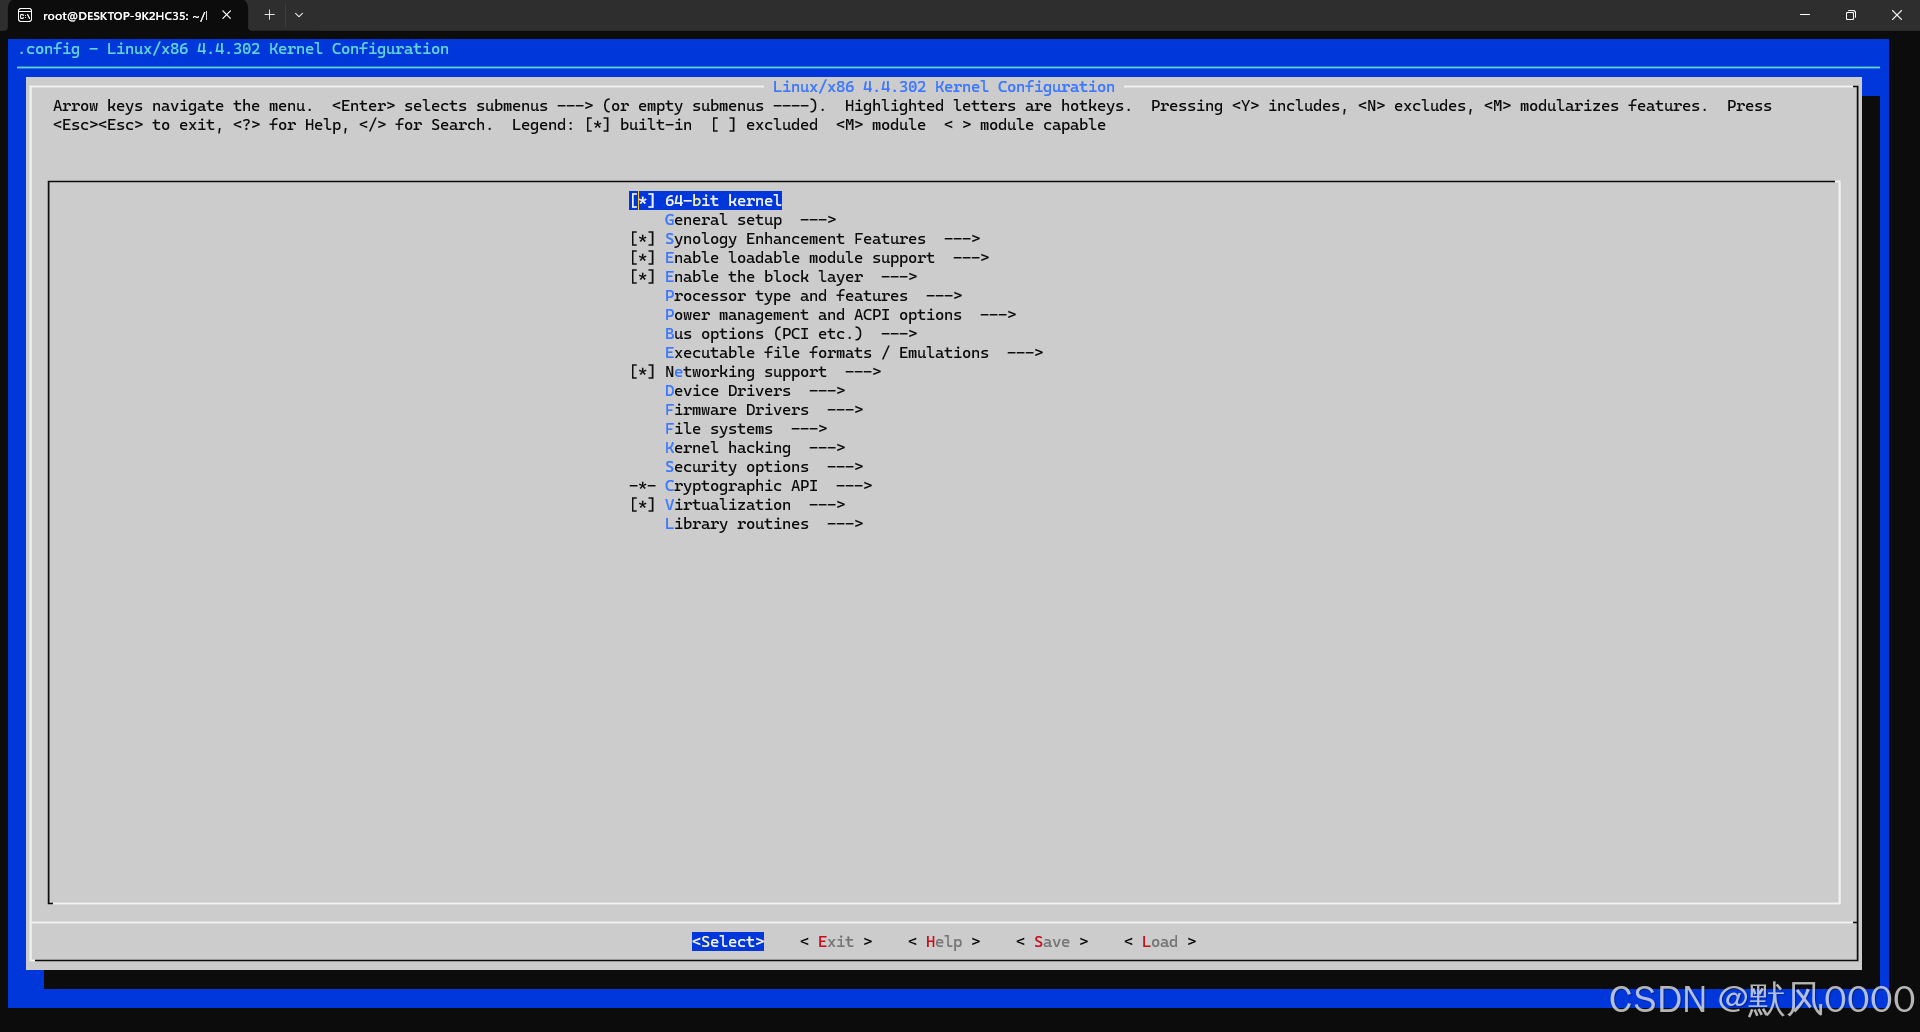Click the Load button

[x=1160, y=942]
